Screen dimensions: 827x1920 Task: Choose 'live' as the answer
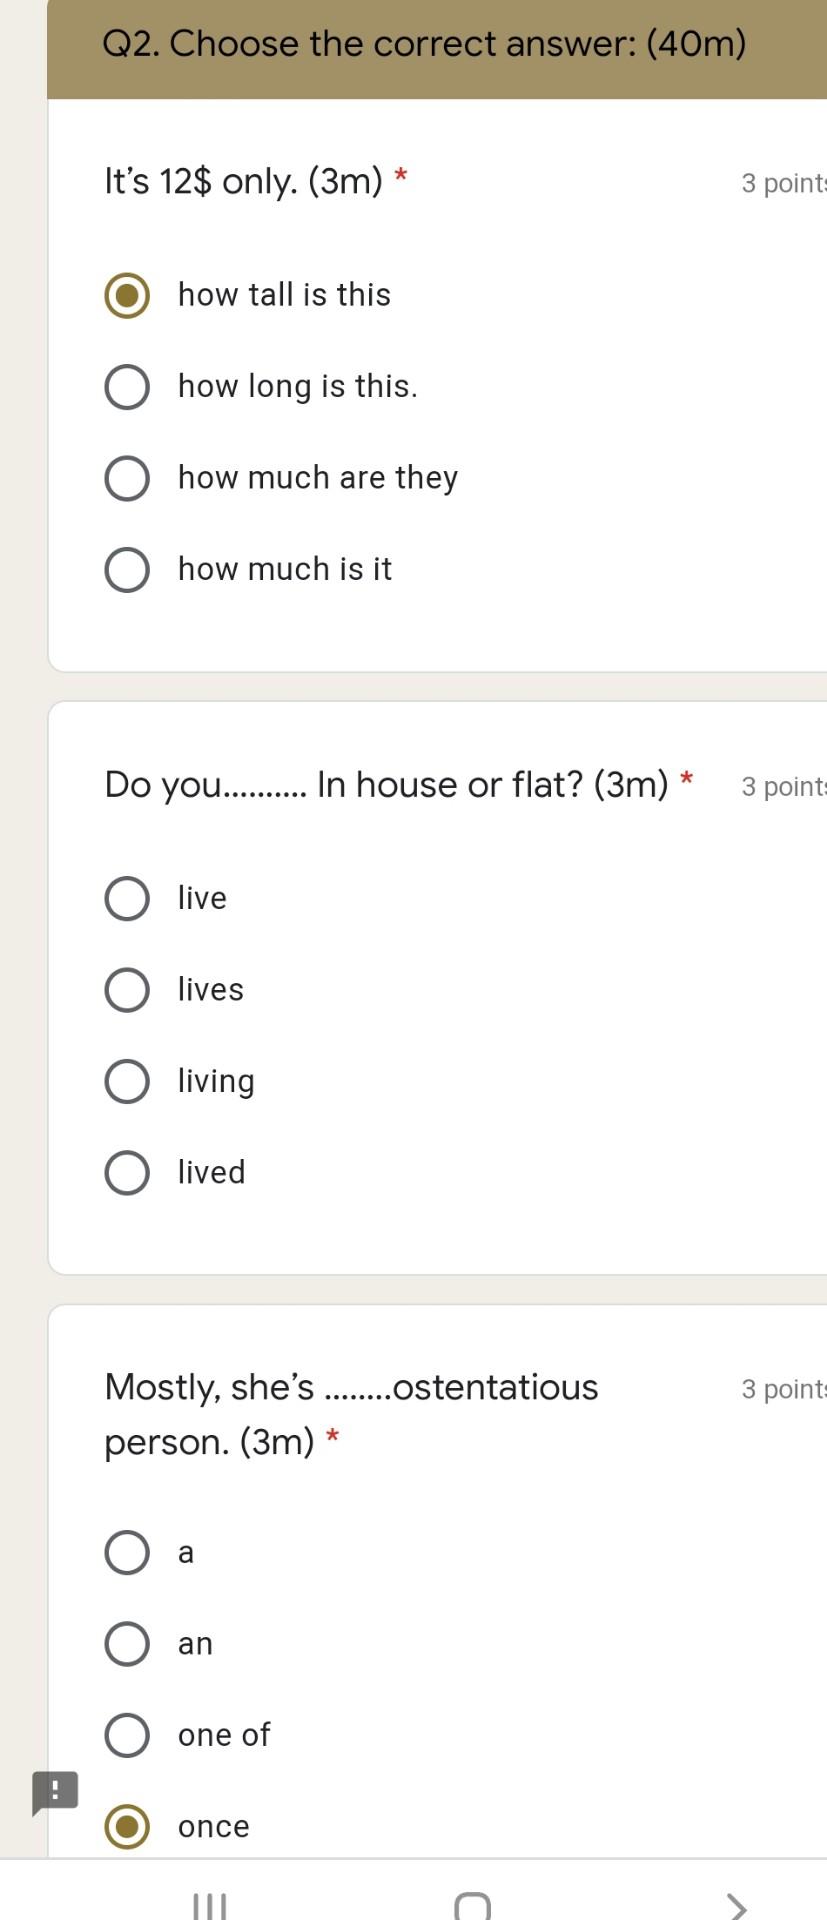tap(127, 898)
